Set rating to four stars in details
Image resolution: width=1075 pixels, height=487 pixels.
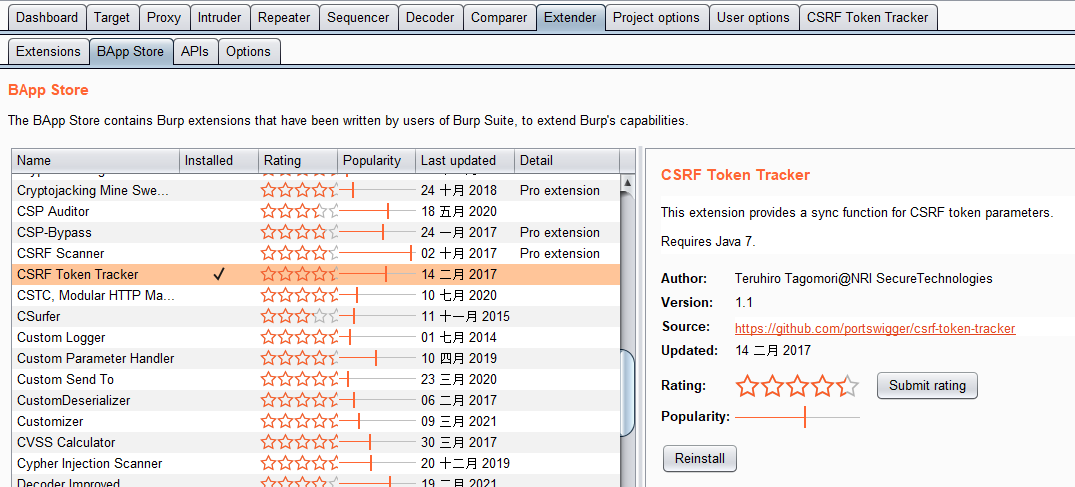click(x=823, y=386)
